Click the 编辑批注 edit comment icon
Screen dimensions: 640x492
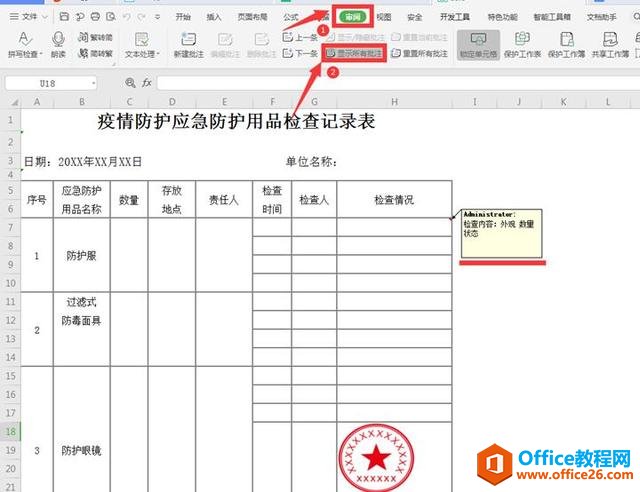225,39
